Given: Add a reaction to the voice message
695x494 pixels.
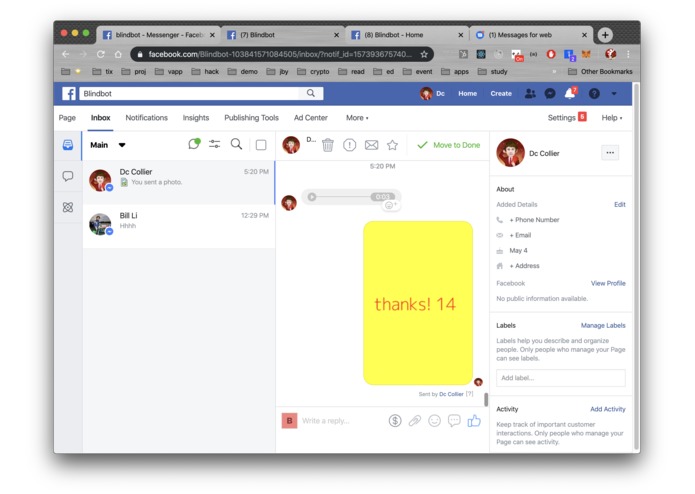Looking at the screenshot, I should tap(390, 205).
